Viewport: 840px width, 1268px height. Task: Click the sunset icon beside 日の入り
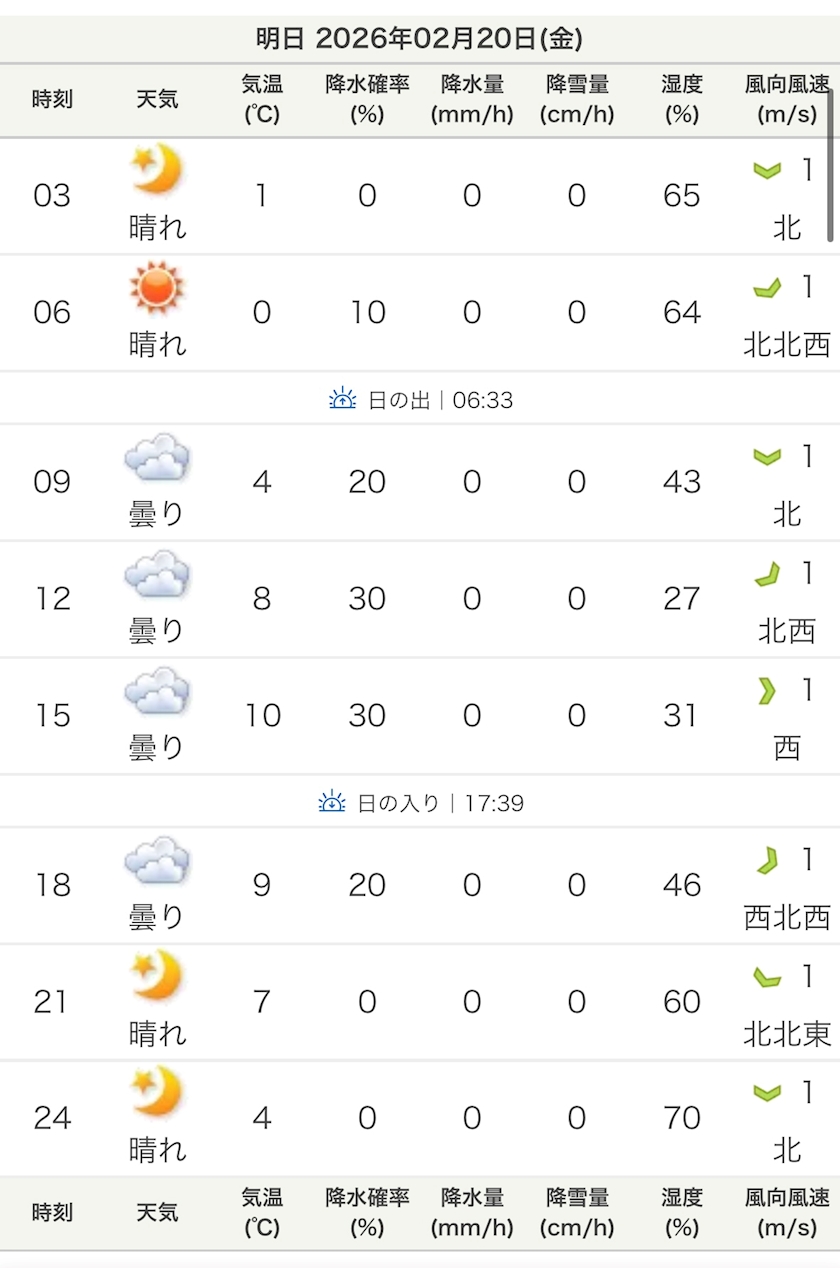coord(332,803)
